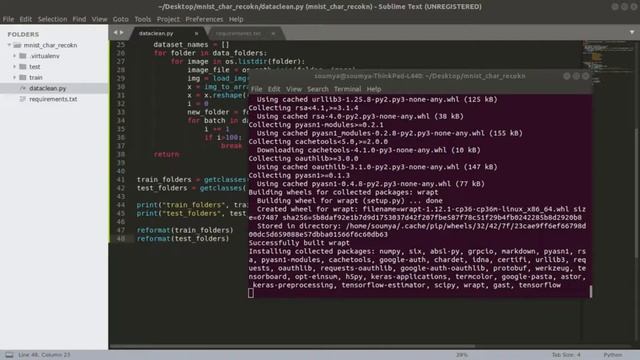Close the dataclean.py tab
Image resolution: width=640 pixels, height=360 pixels.
pyautogui.click(x=196, y=33)
